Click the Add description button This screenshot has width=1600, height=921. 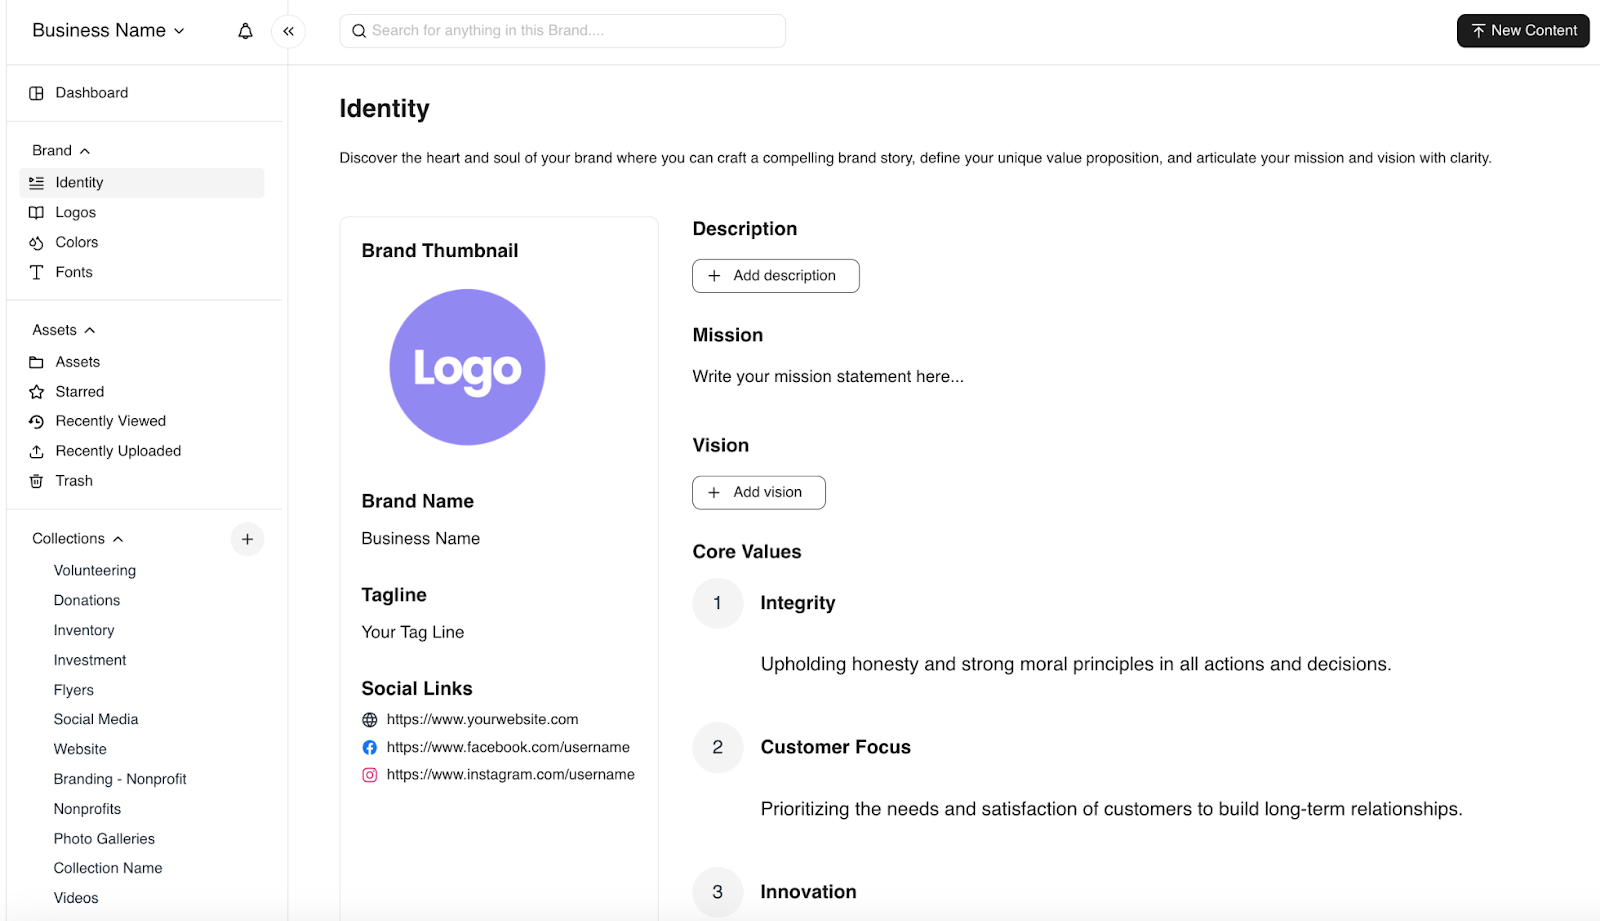tap(775, 276)
